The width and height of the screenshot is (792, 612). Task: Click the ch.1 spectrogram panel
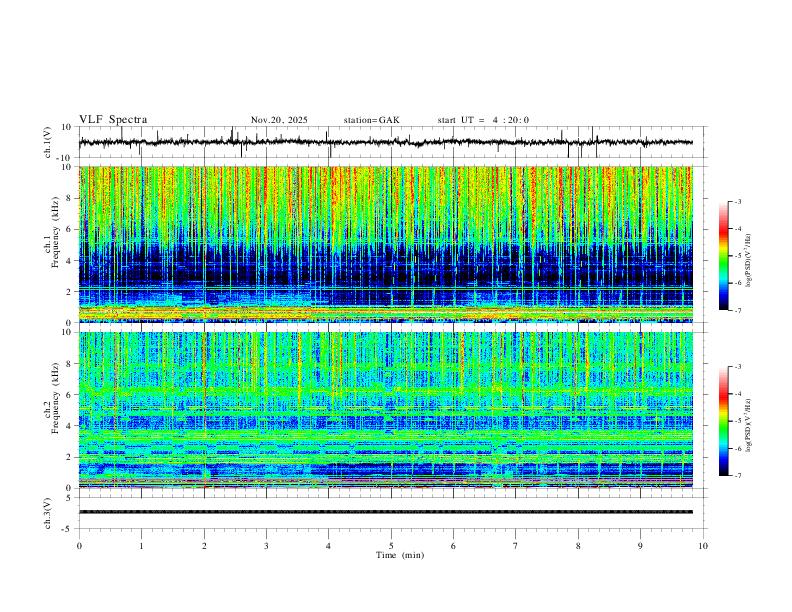tap(386, 244)
